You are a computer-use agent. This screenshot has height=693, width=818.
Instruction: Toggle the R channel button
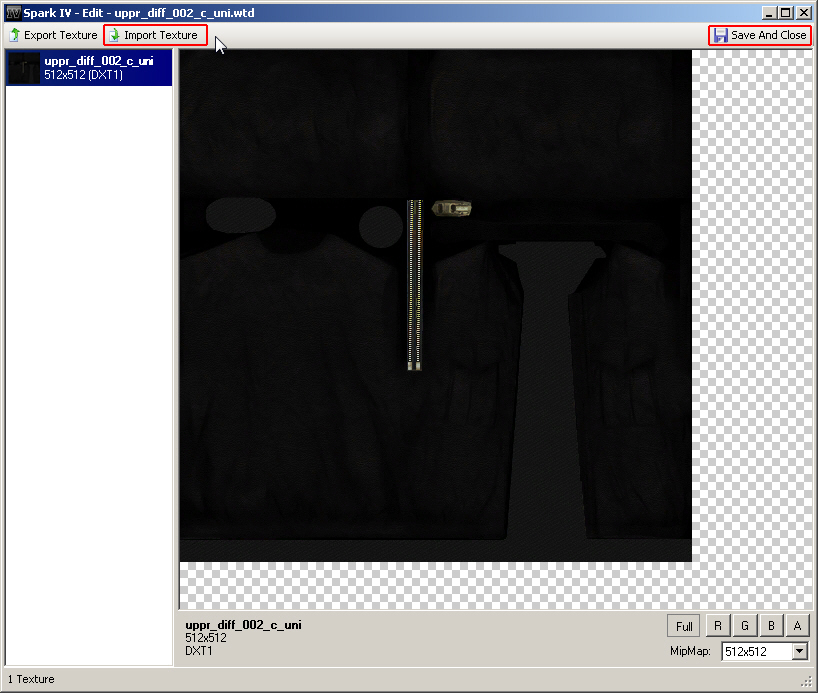click(718, 626)
